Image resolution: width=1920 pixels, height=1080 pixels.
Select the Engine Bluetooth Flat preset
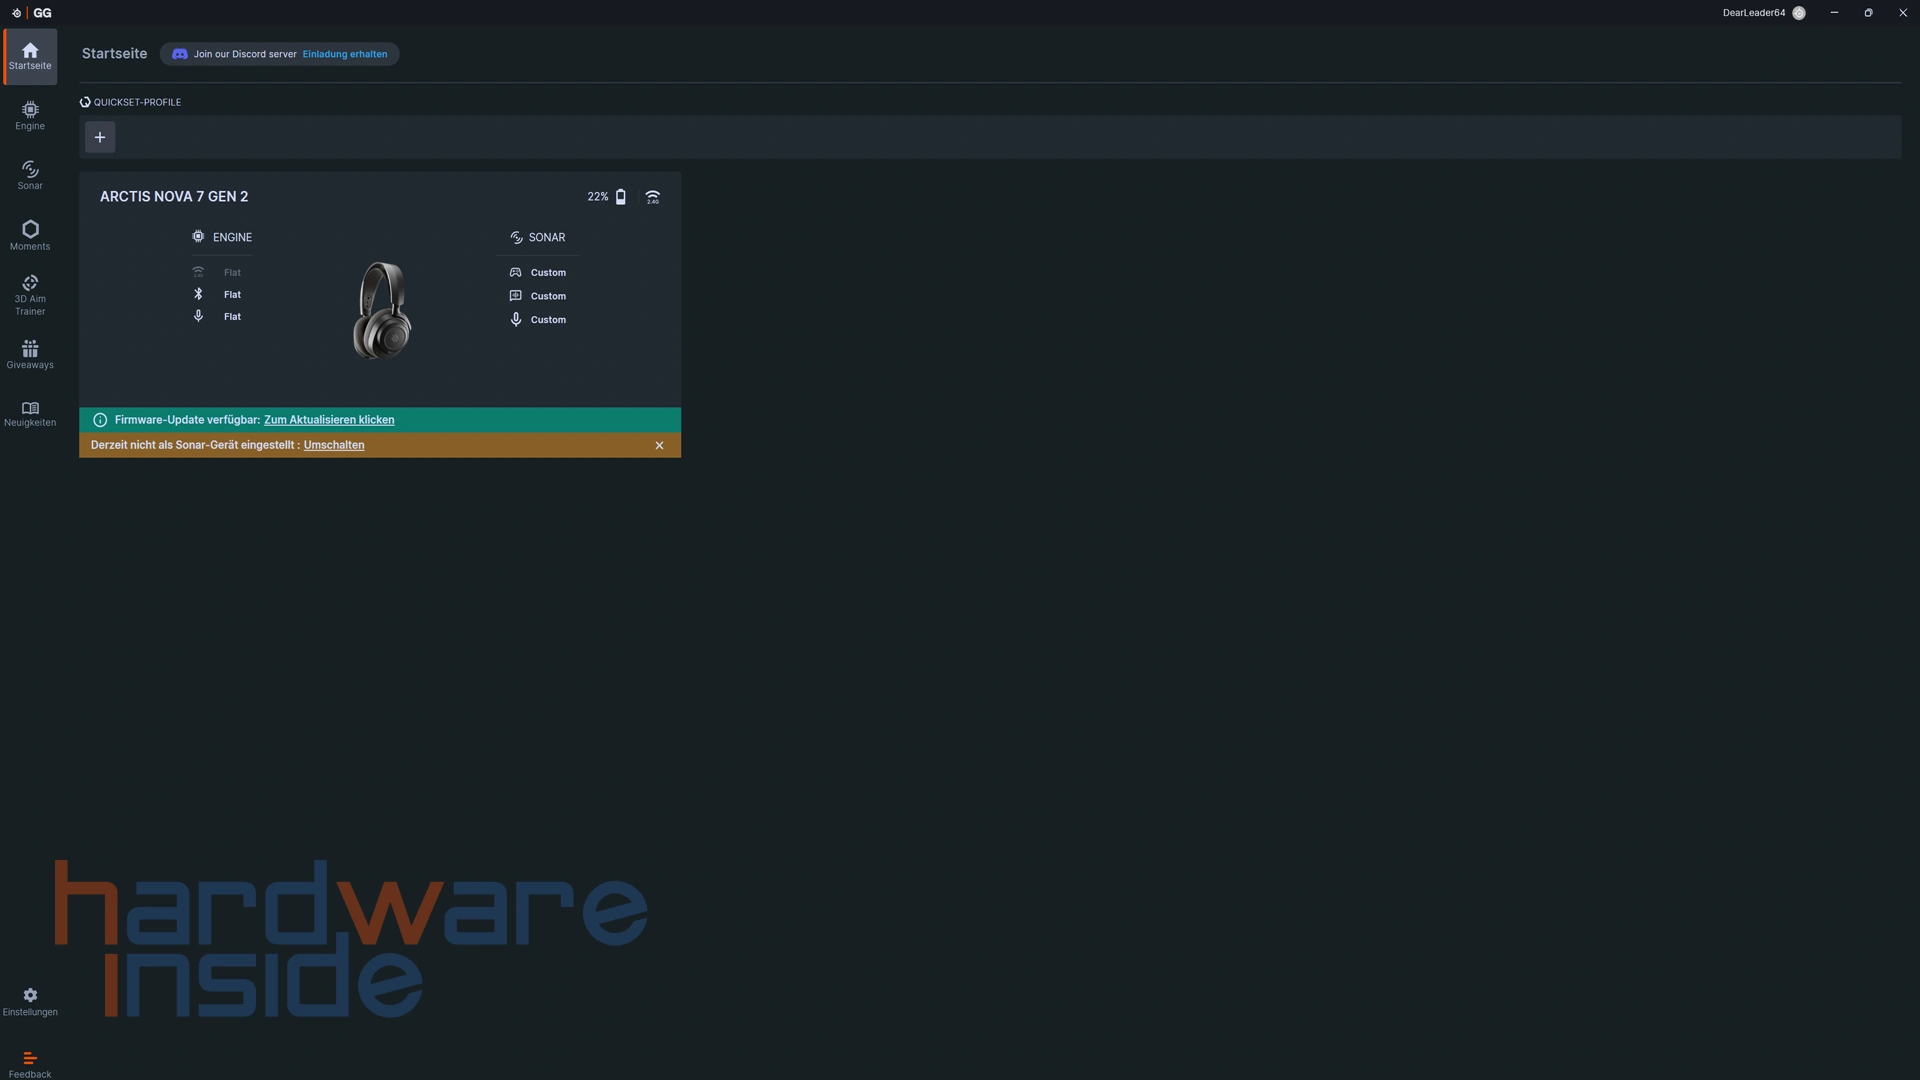pyautogui.click(x=232, y=295)
